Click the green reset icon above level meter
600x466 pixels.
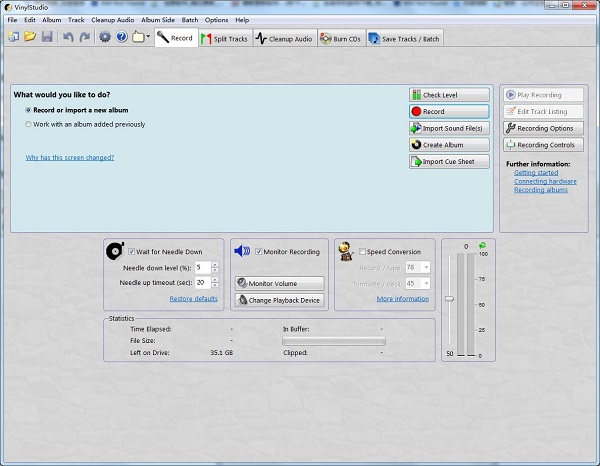(x=482, y=245)
